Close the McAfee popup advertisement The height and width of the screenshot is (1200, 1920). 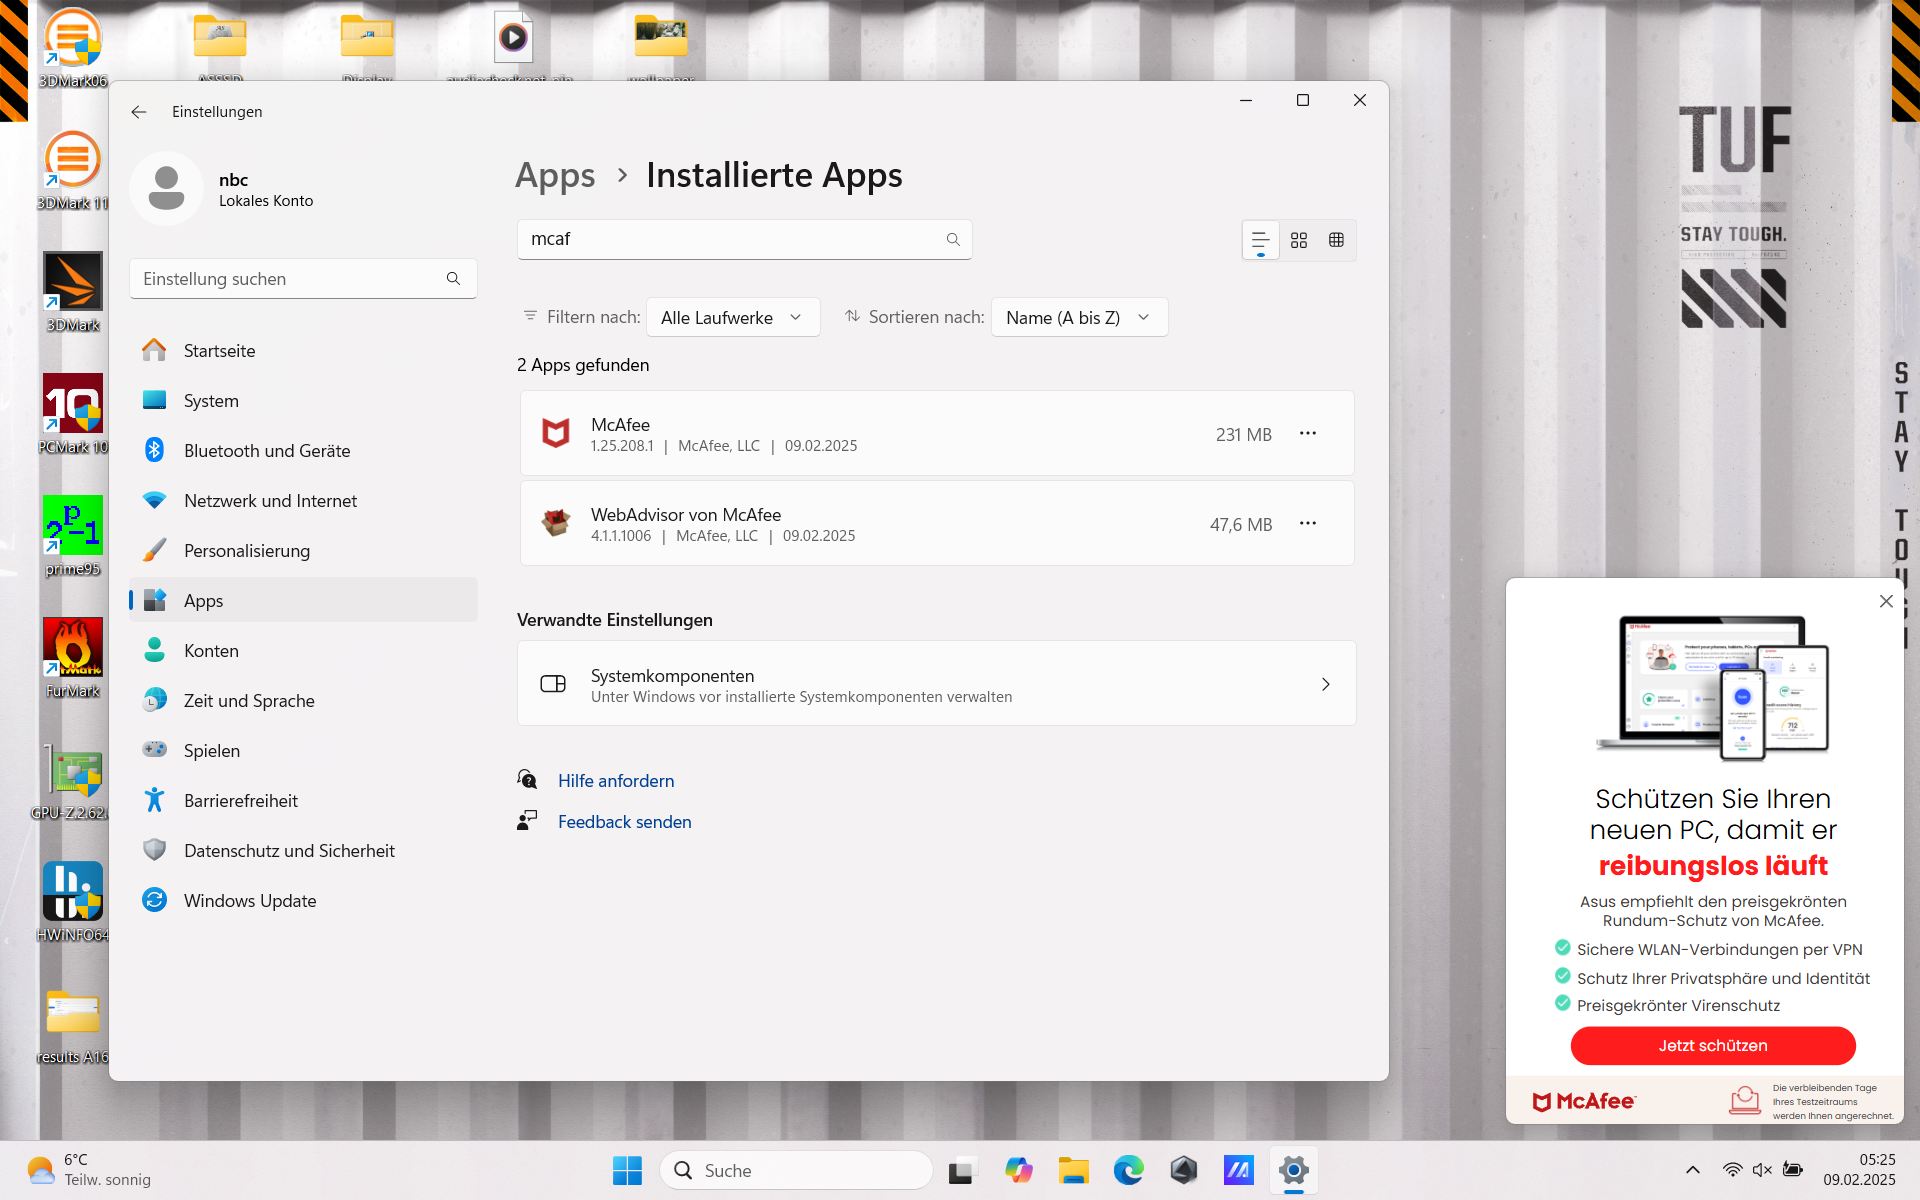click(1885, 601)
